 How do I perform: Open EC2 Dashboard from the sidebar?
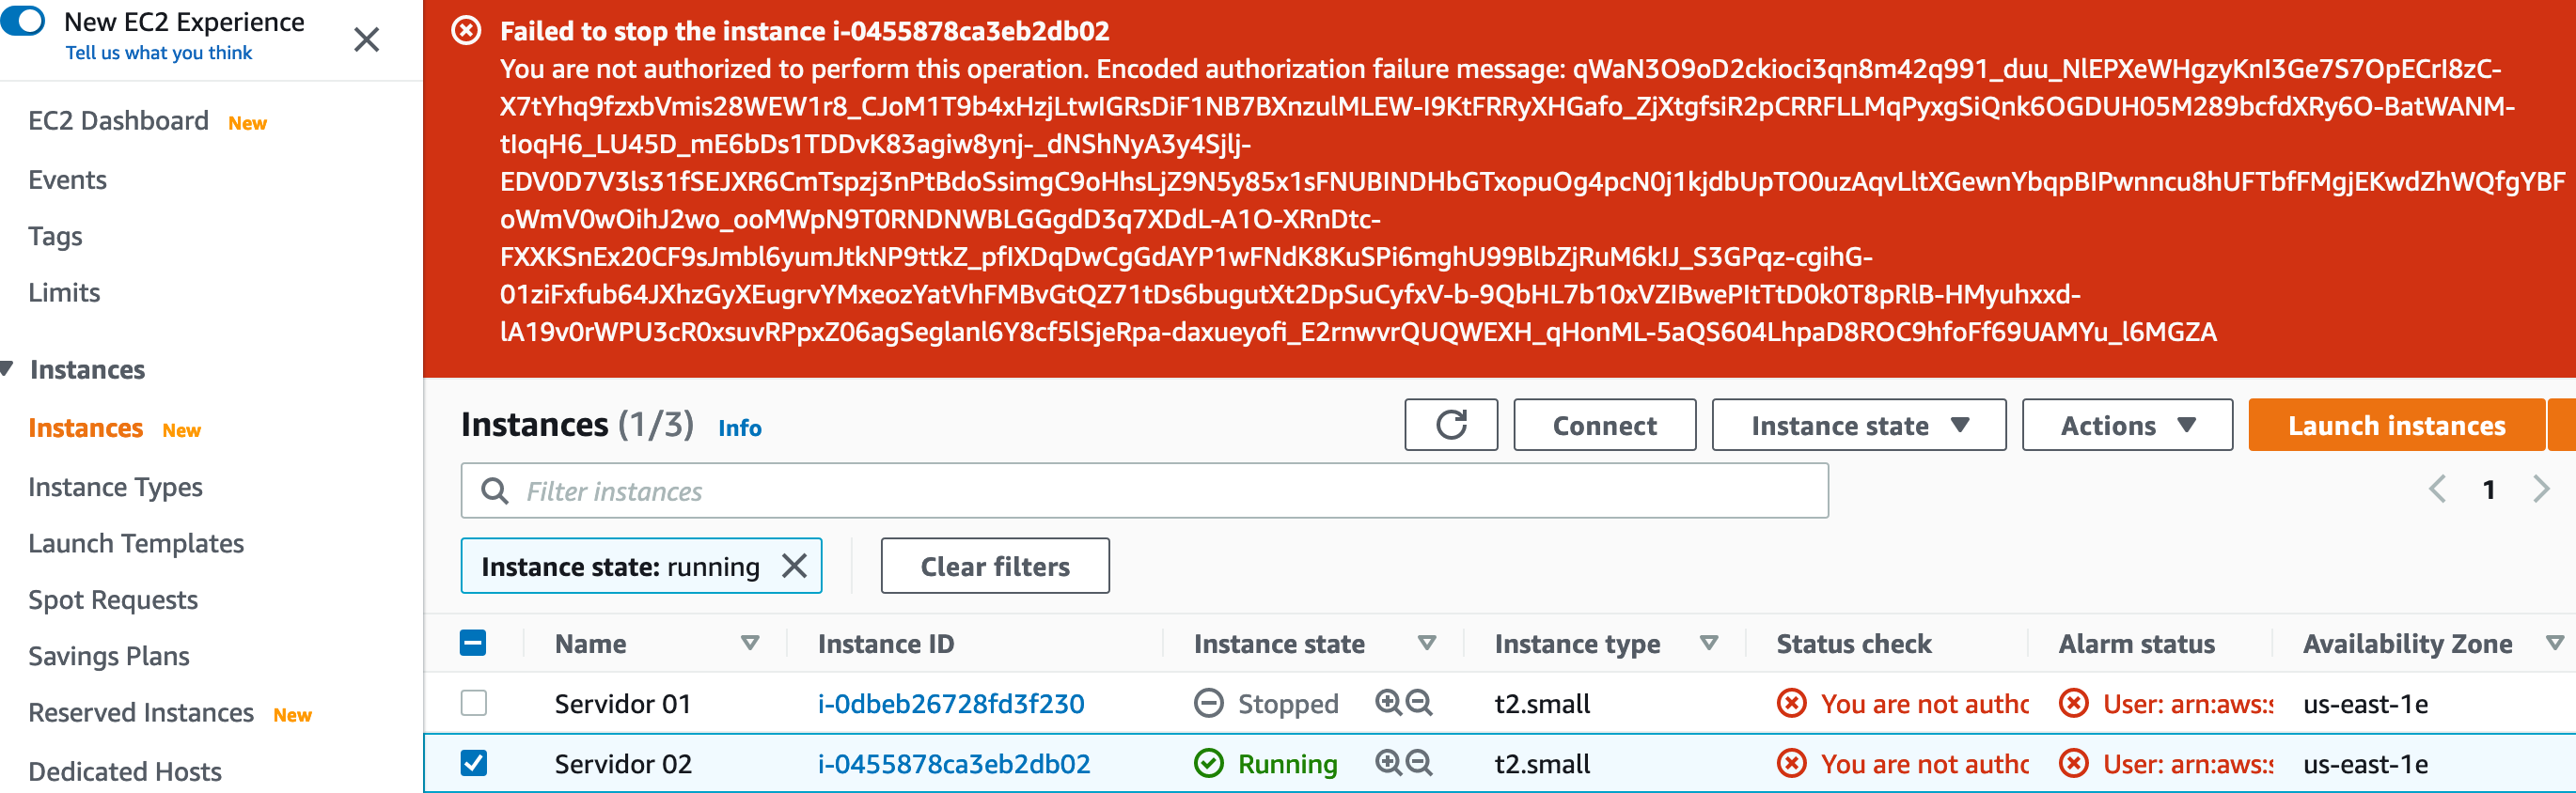pos(118,121)
